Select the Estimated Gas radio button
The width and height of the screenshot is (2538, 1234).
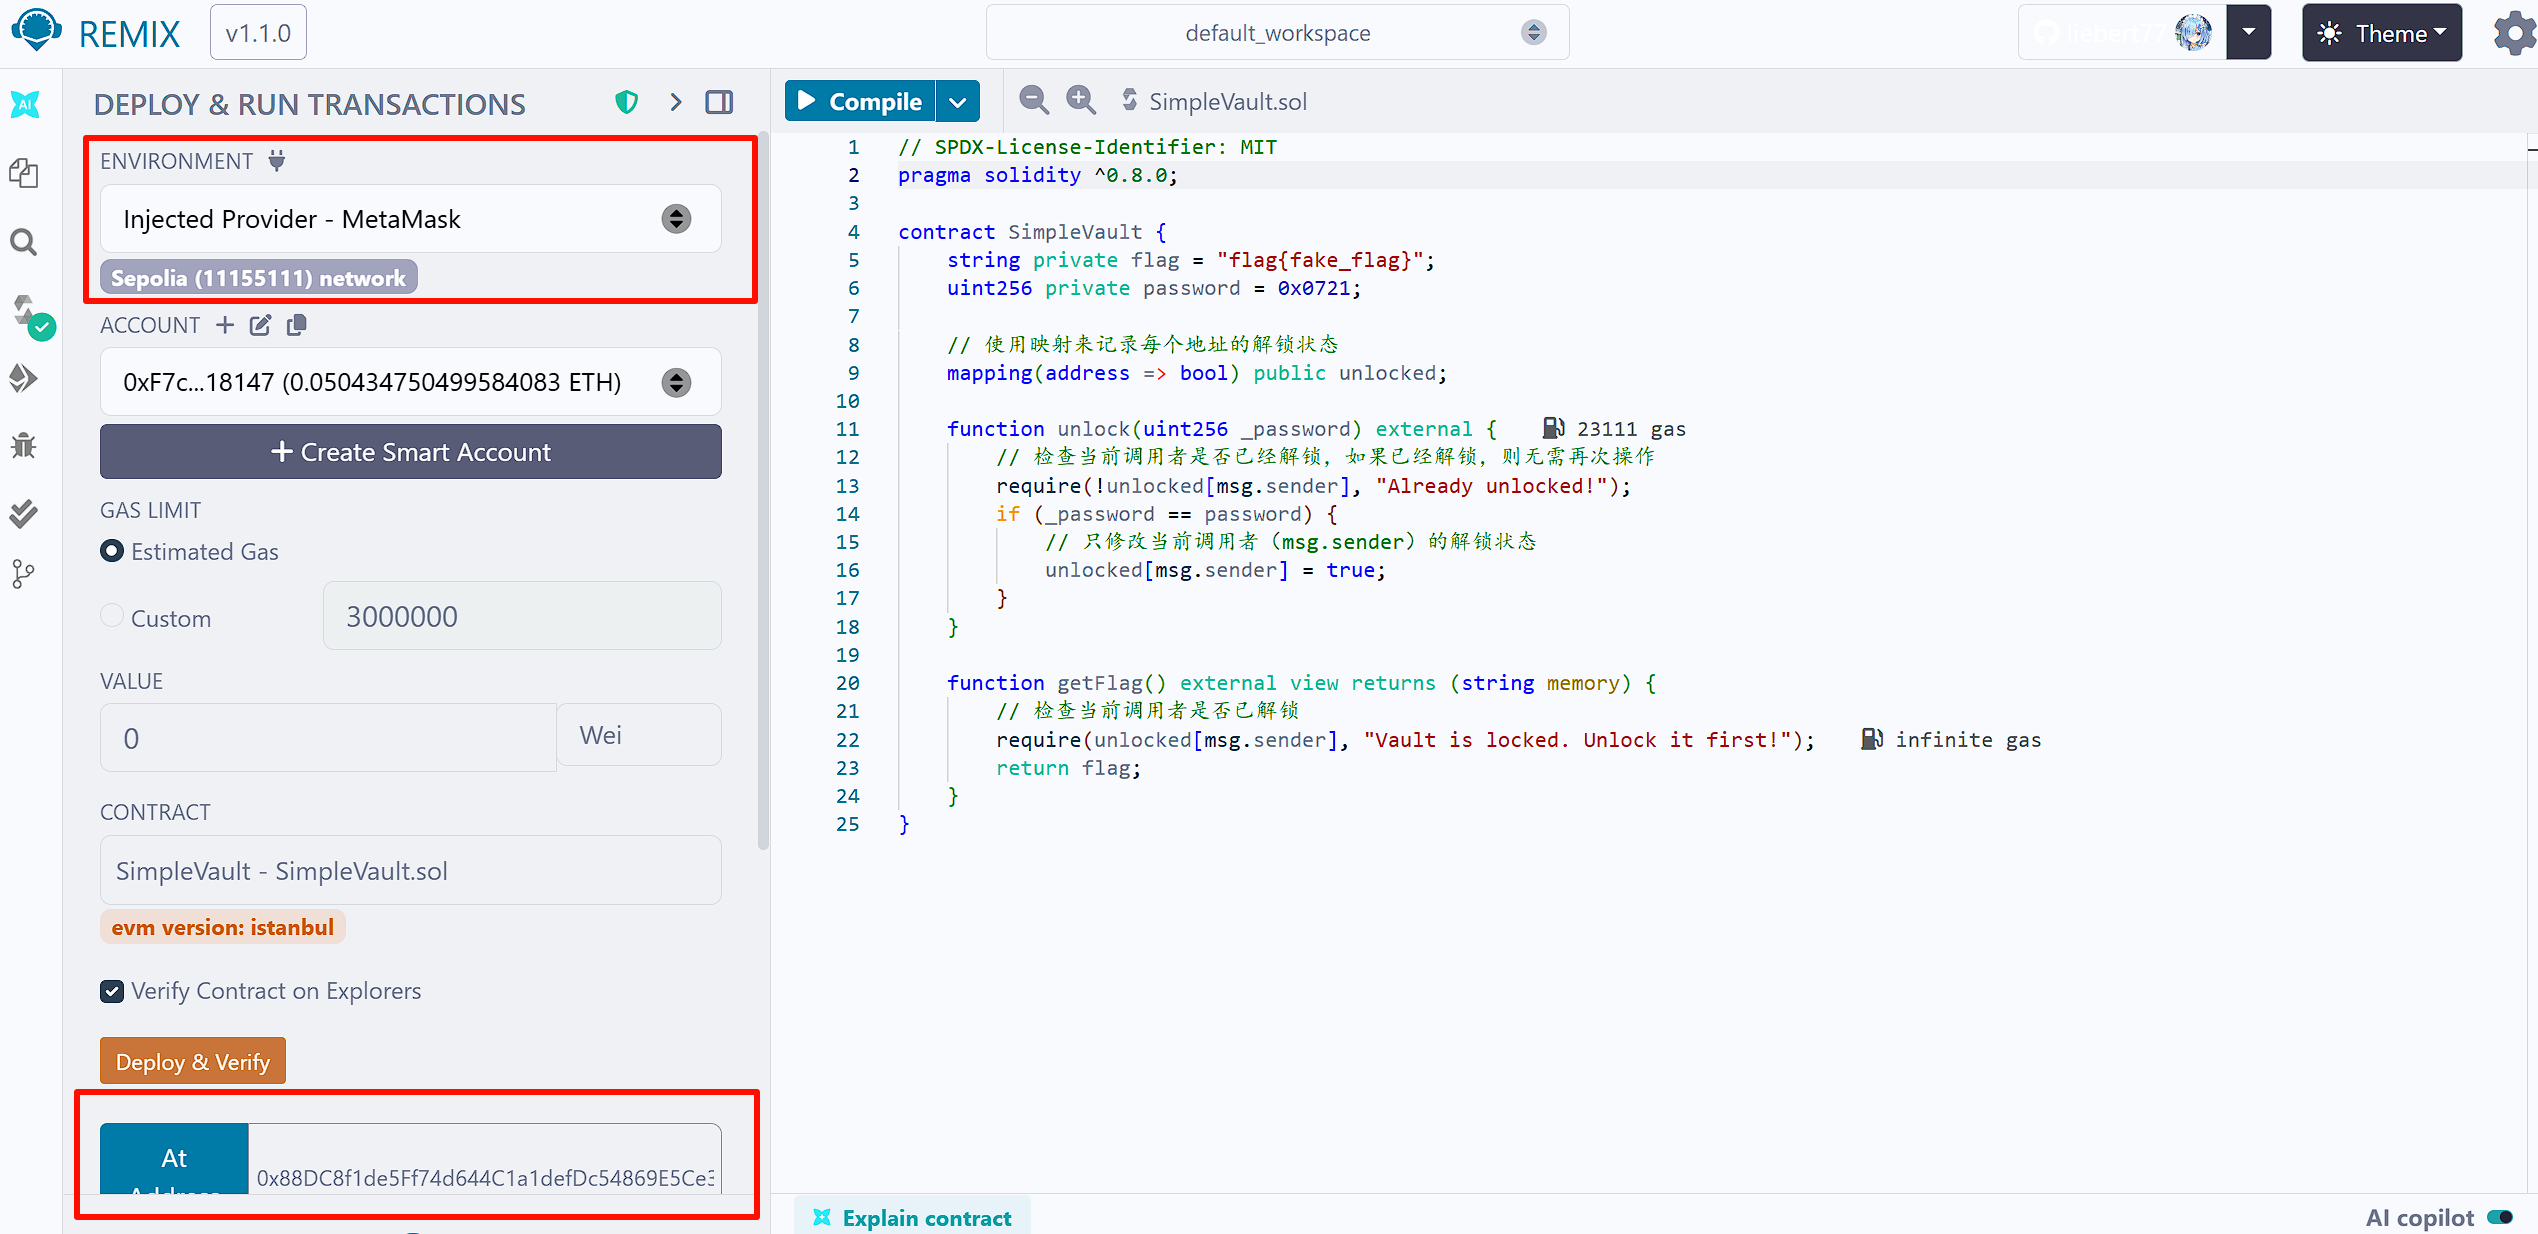click(112, 551)
